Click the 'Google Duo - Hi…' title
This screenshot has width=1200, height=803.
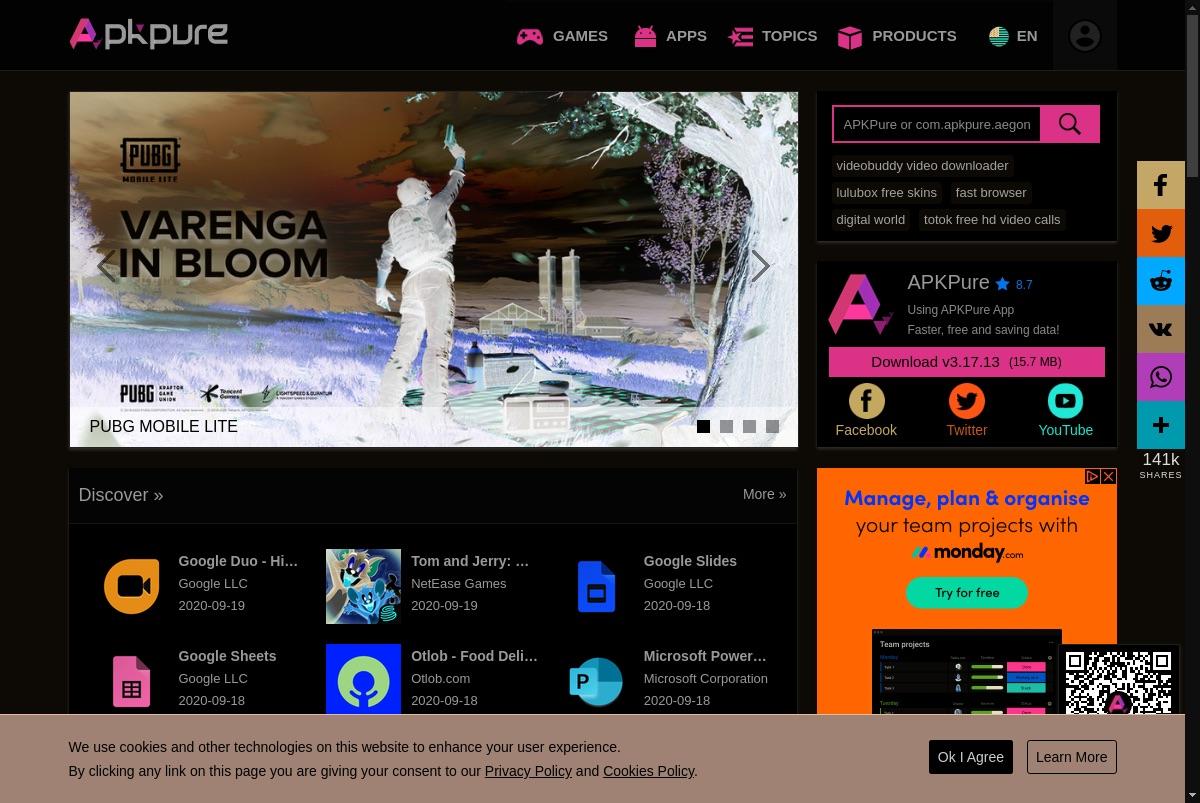pos(238,561)
